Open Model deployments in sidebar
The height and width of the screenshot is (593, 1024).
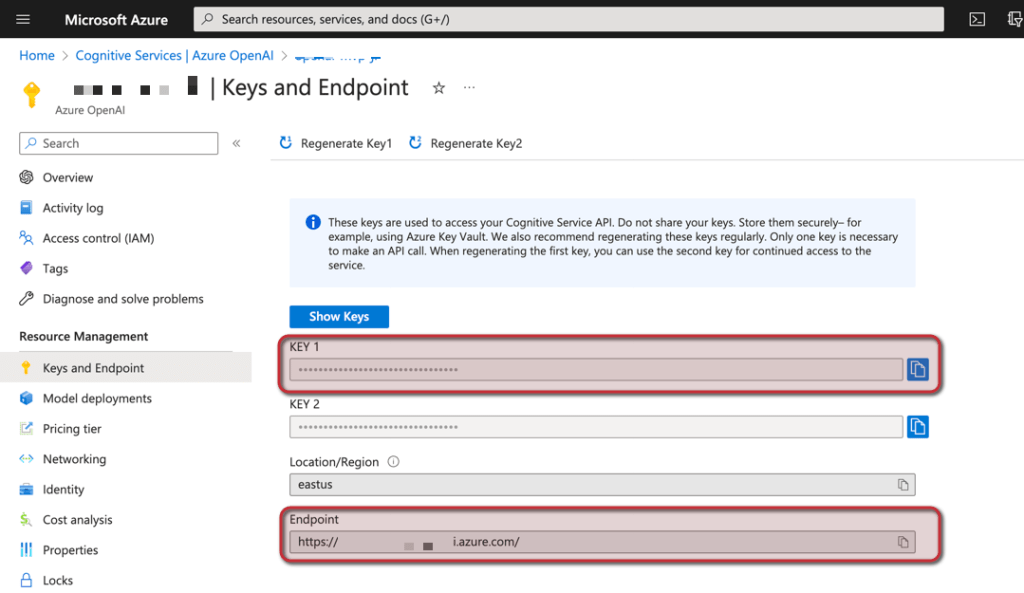[97, 398]
